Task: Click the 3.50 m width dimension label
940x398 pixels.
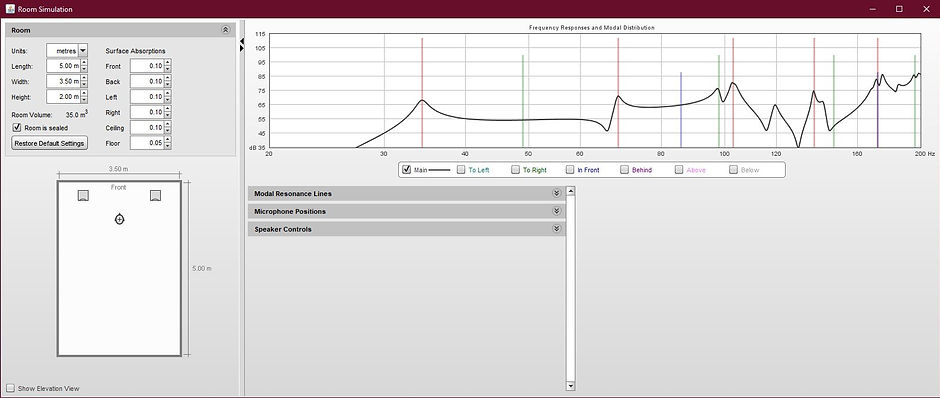Action: pos(118,169)
